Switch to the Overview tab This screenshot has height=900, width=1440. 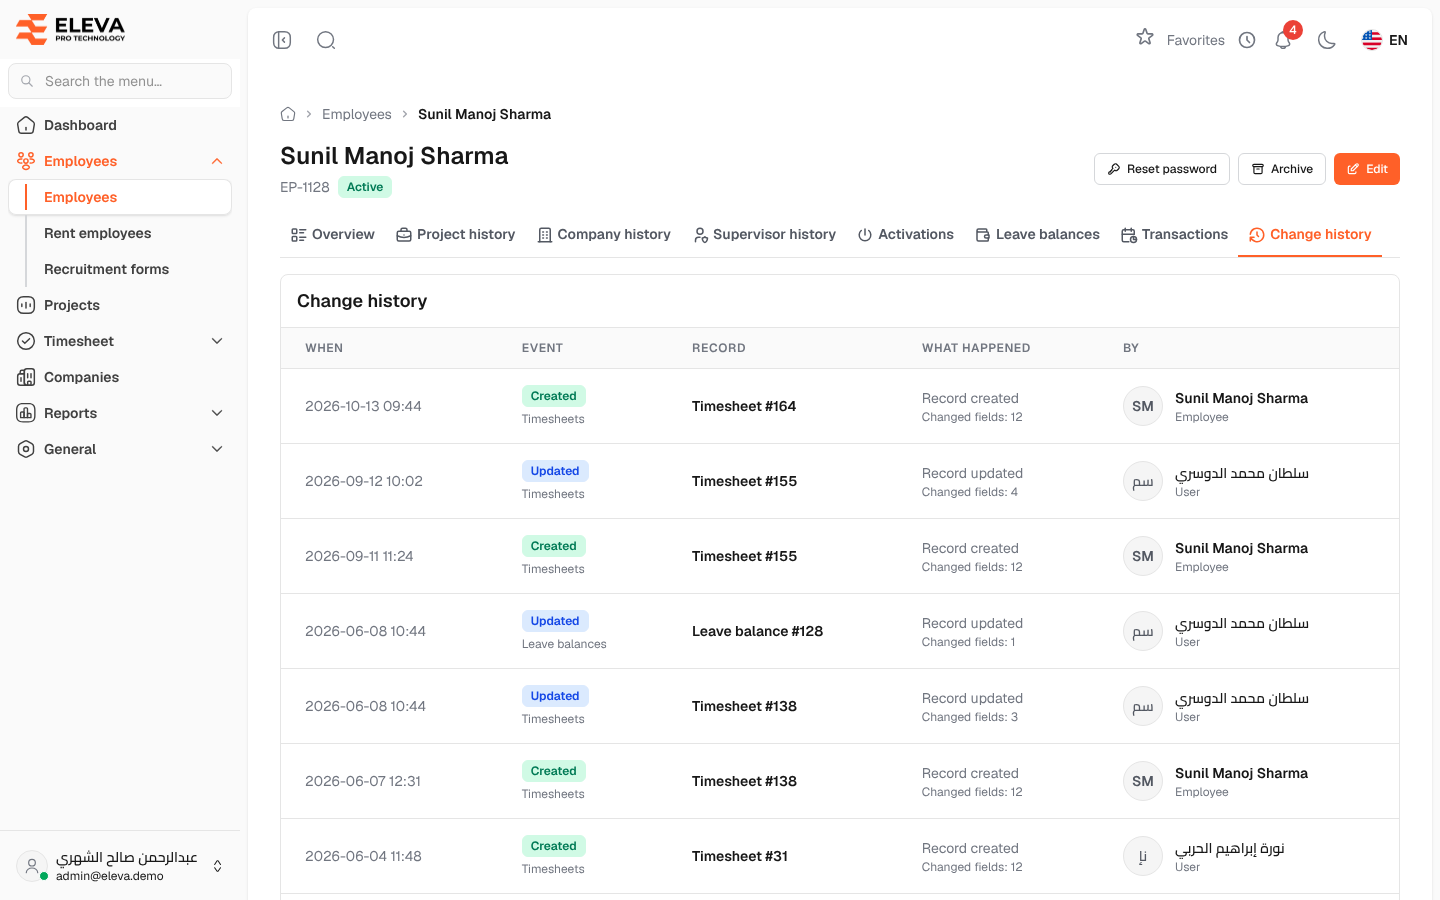pos(333,234)
